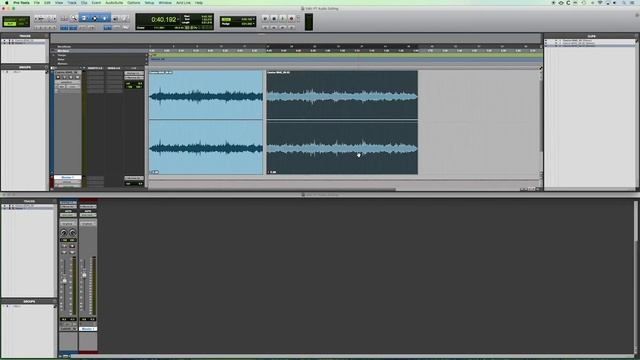
Task: Click the right pan knob on Mix audio channel
Action: (73, 233)
